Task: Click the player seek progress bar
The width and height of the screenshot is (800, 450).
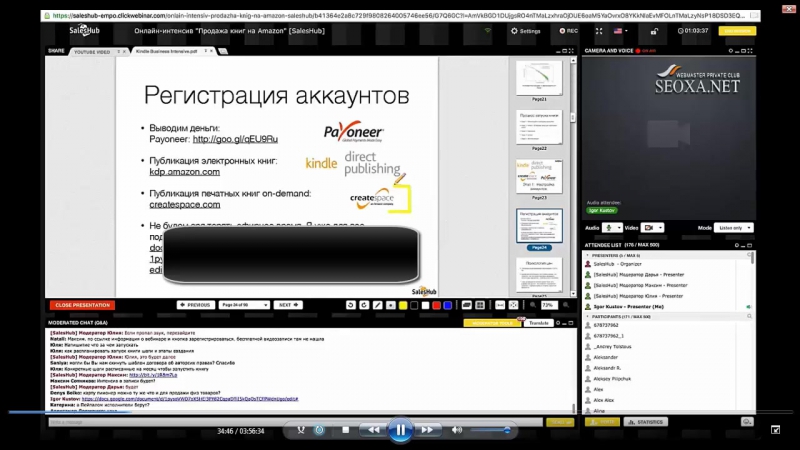Action: (400, 412)
